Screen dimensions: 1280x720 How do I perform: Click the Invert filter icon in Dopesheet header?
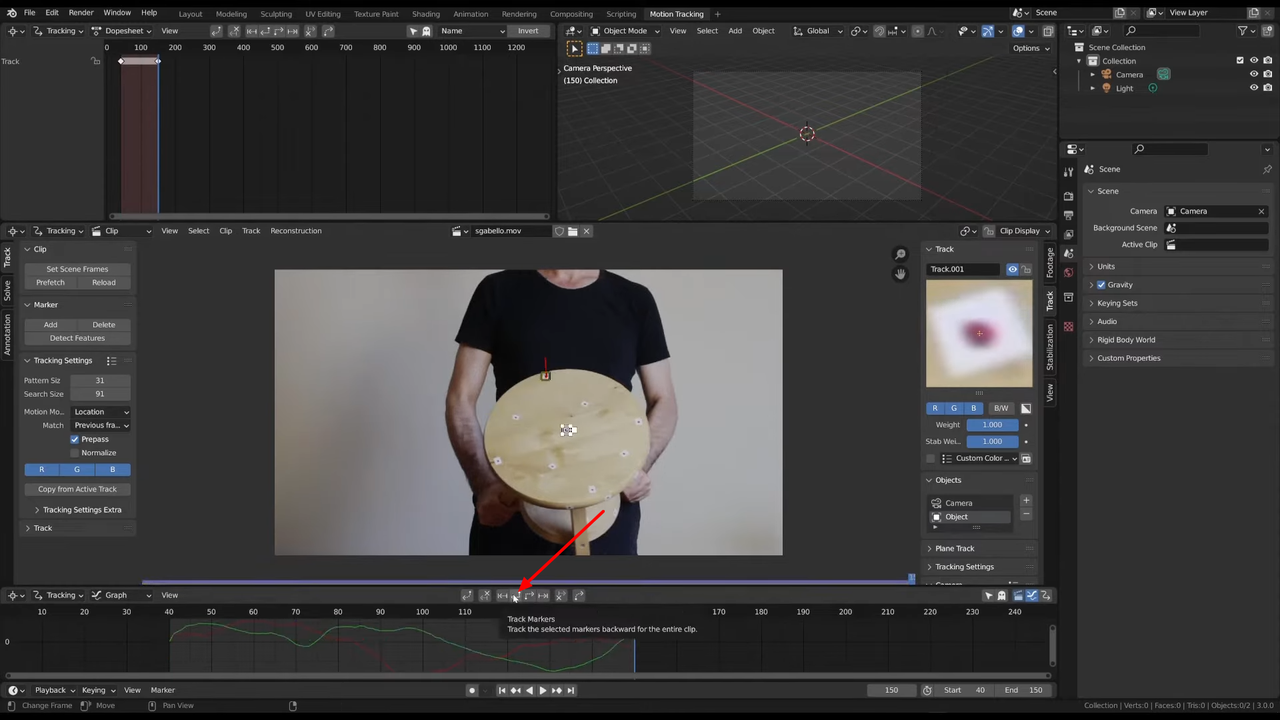point(527,31)
